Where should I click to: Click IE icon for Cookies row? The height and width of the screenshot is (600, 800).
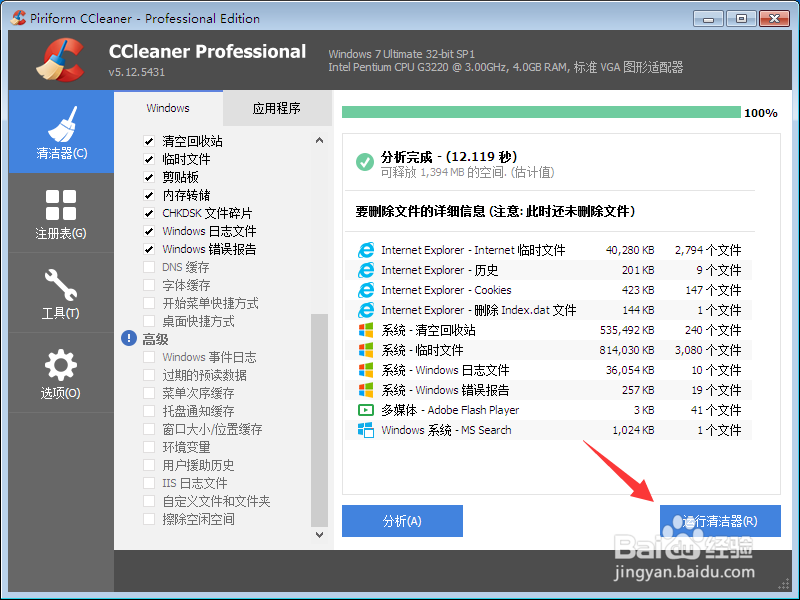click(x=366, y=290)
